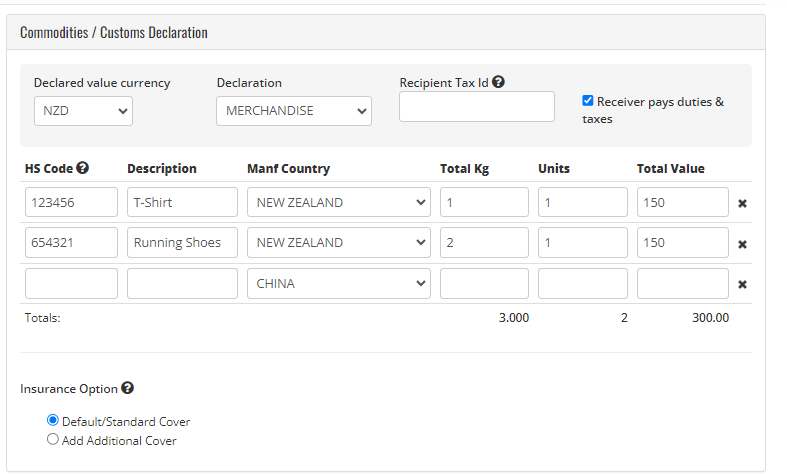The height and width of the screenshot is (474, 787).
Task: Open the T-Shirt row Manf Country dropdown
Action: pyautogui.click(x=339, y=202)
